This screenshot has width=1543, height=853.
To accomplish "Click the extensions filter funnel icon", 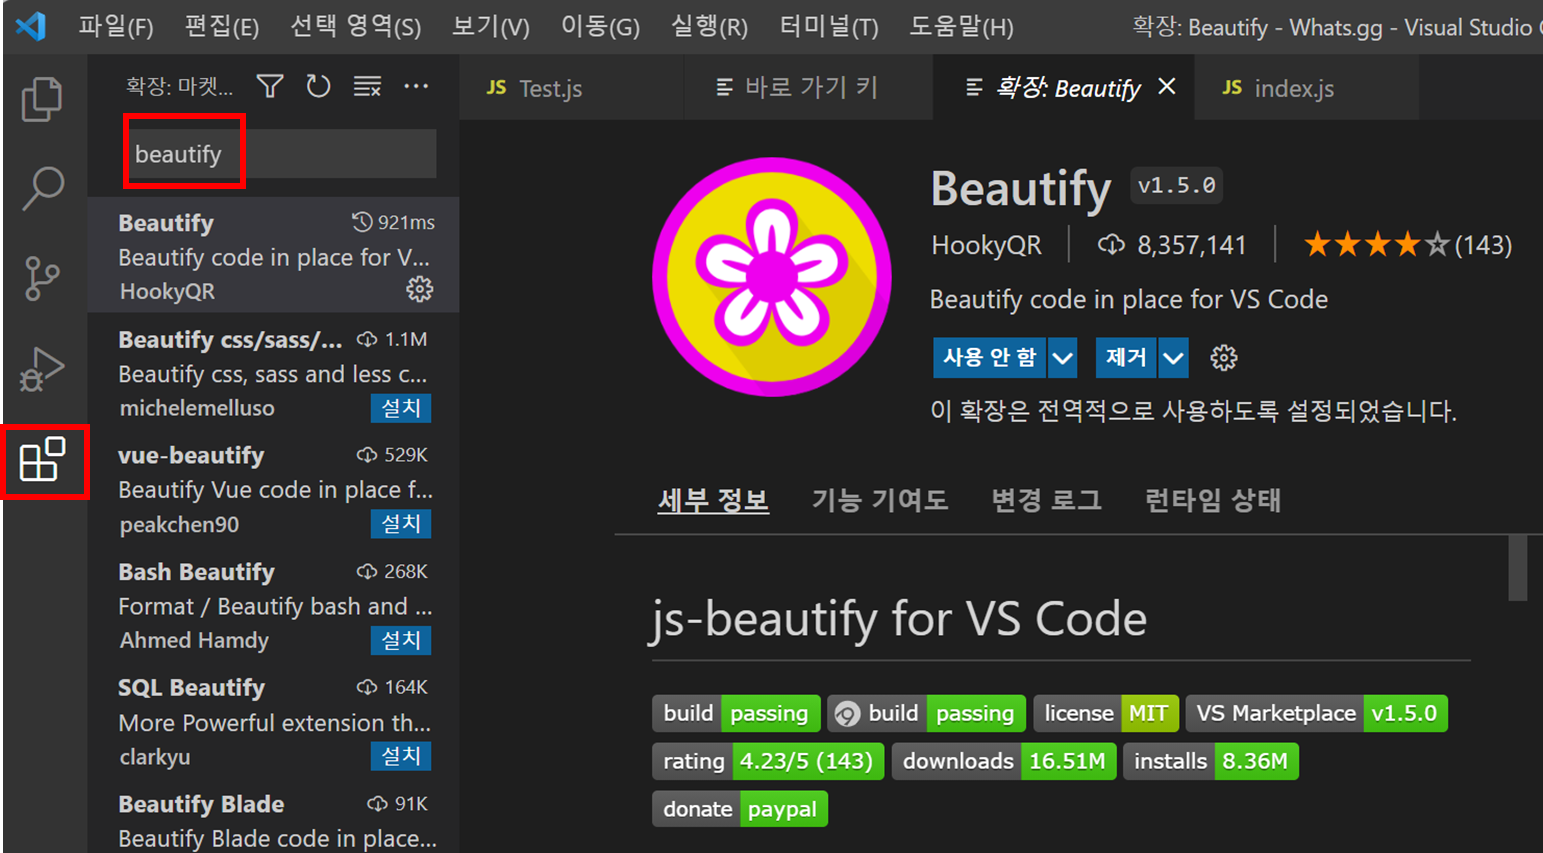I will (270, 87).
